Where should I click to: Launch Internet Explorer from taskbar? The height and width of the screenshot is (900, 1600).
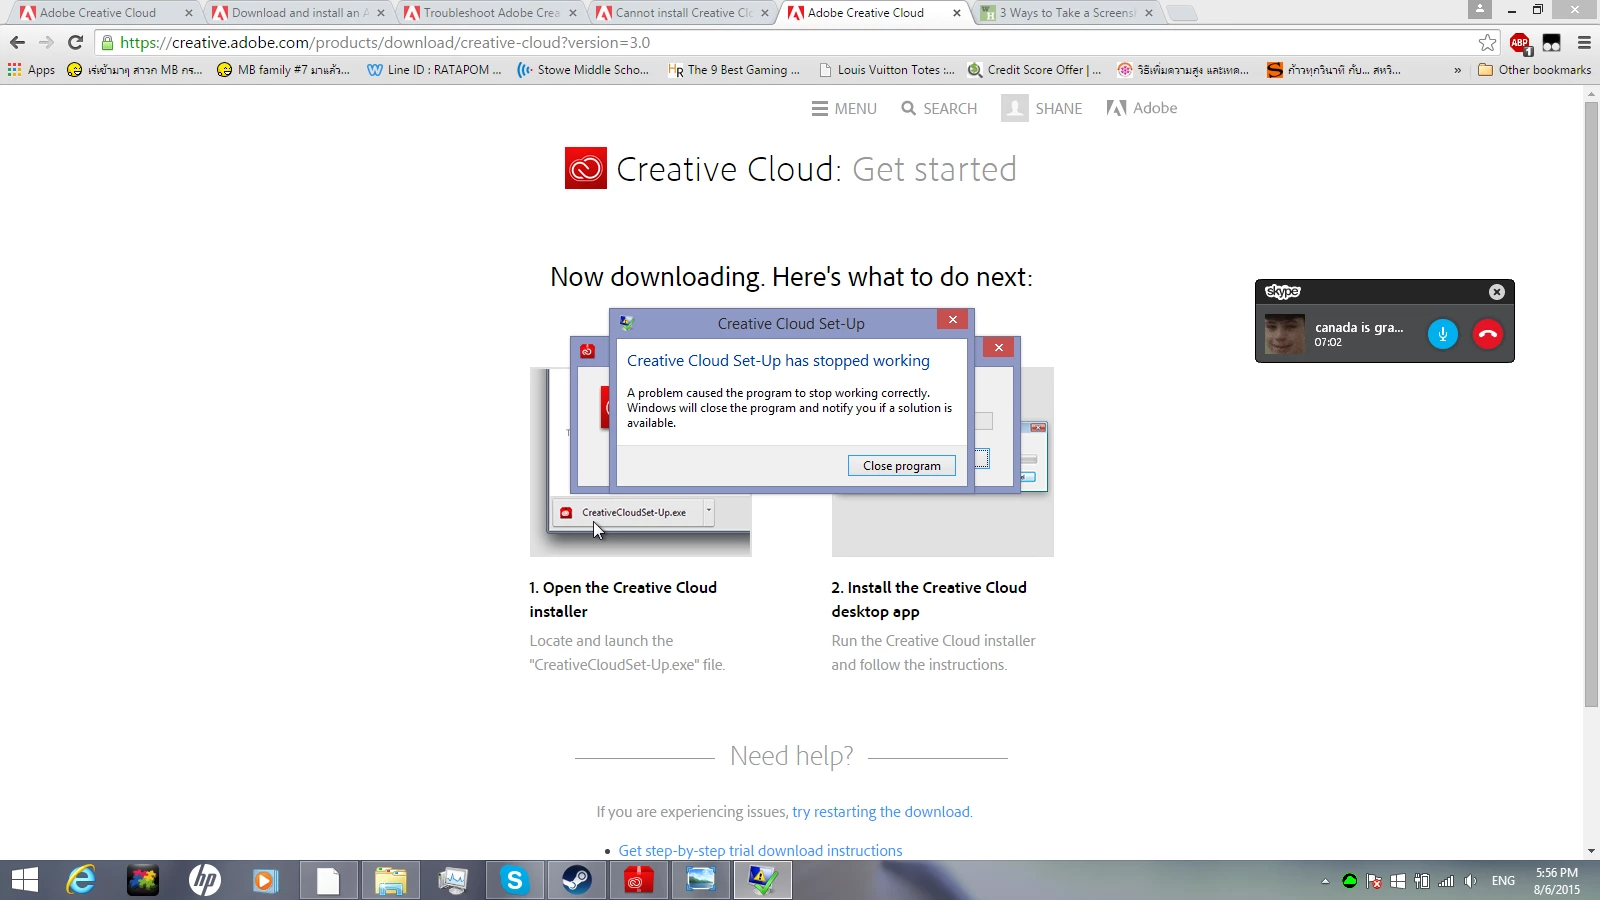click(81, 880)
